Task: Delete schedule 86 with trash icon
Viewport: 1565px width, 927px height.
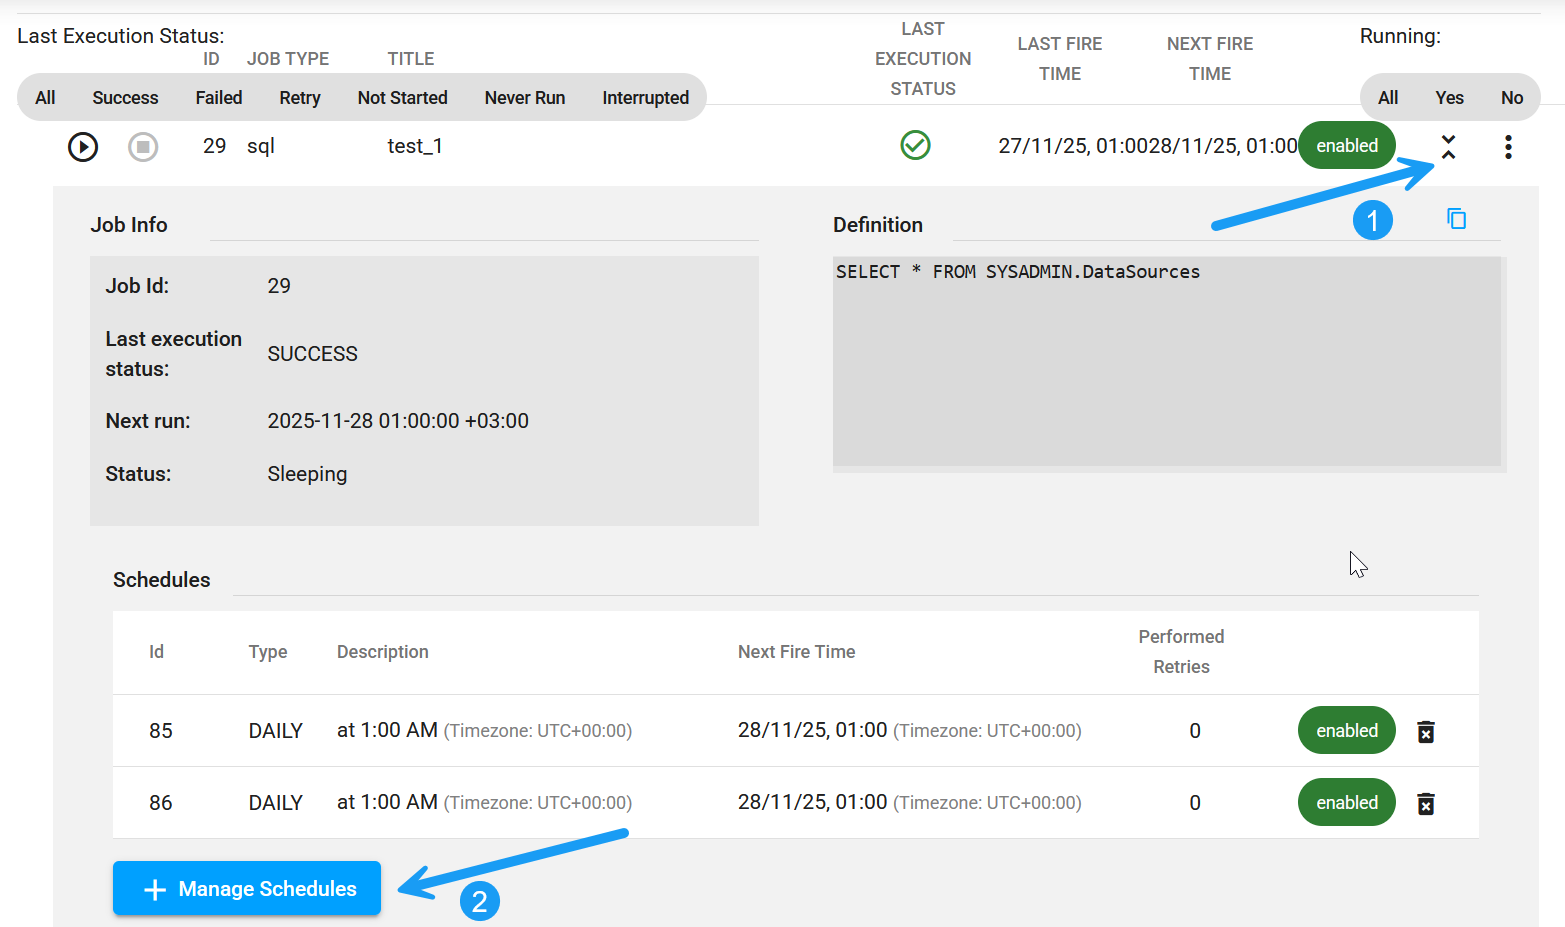Action: point(1426,802)
